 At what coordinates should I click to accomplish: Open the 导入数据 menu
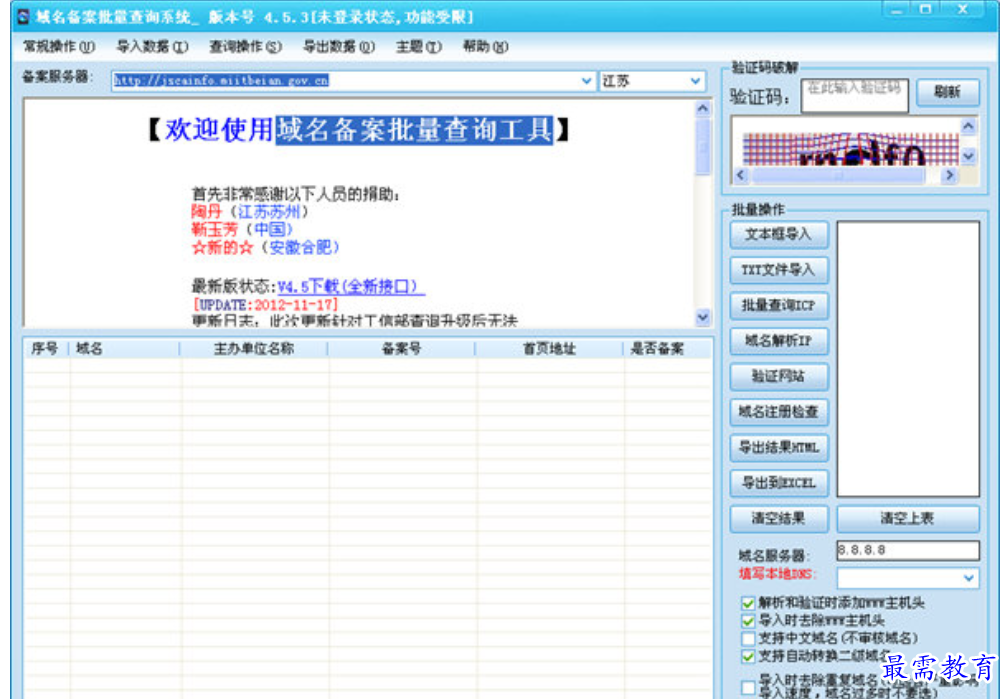point(152,47)
